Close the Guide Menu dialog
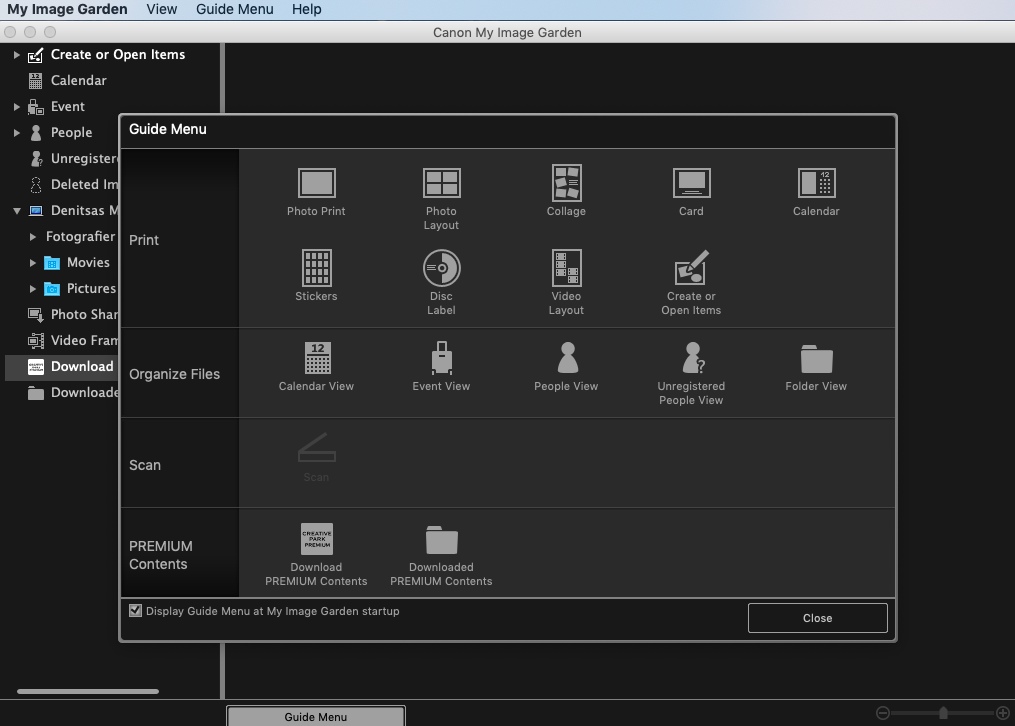The image size is (1015, 726). (x=817, y=618)
